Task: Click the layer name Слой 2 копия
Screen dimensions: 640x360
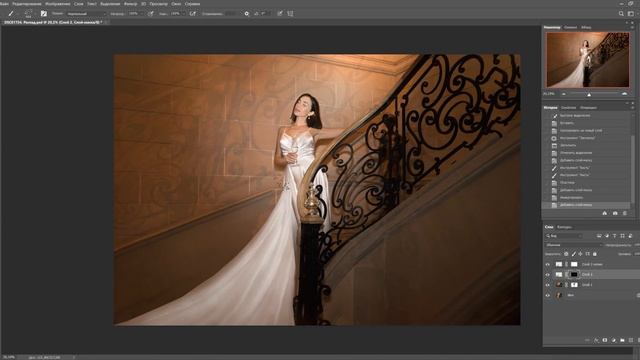Action: point(592,264)
